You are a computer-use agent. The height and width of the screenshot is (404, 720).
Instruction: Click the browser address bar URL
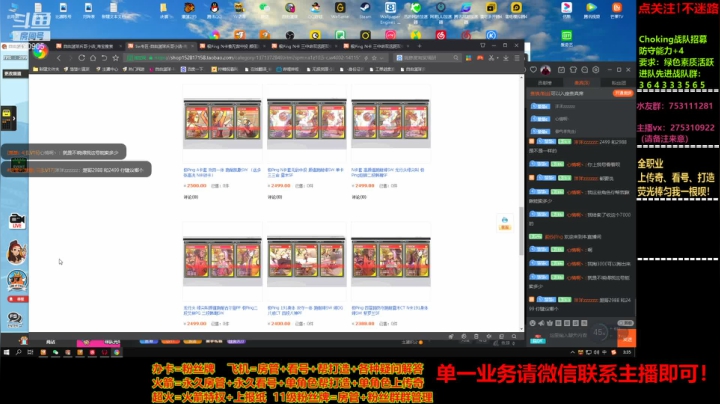point(257,58)
